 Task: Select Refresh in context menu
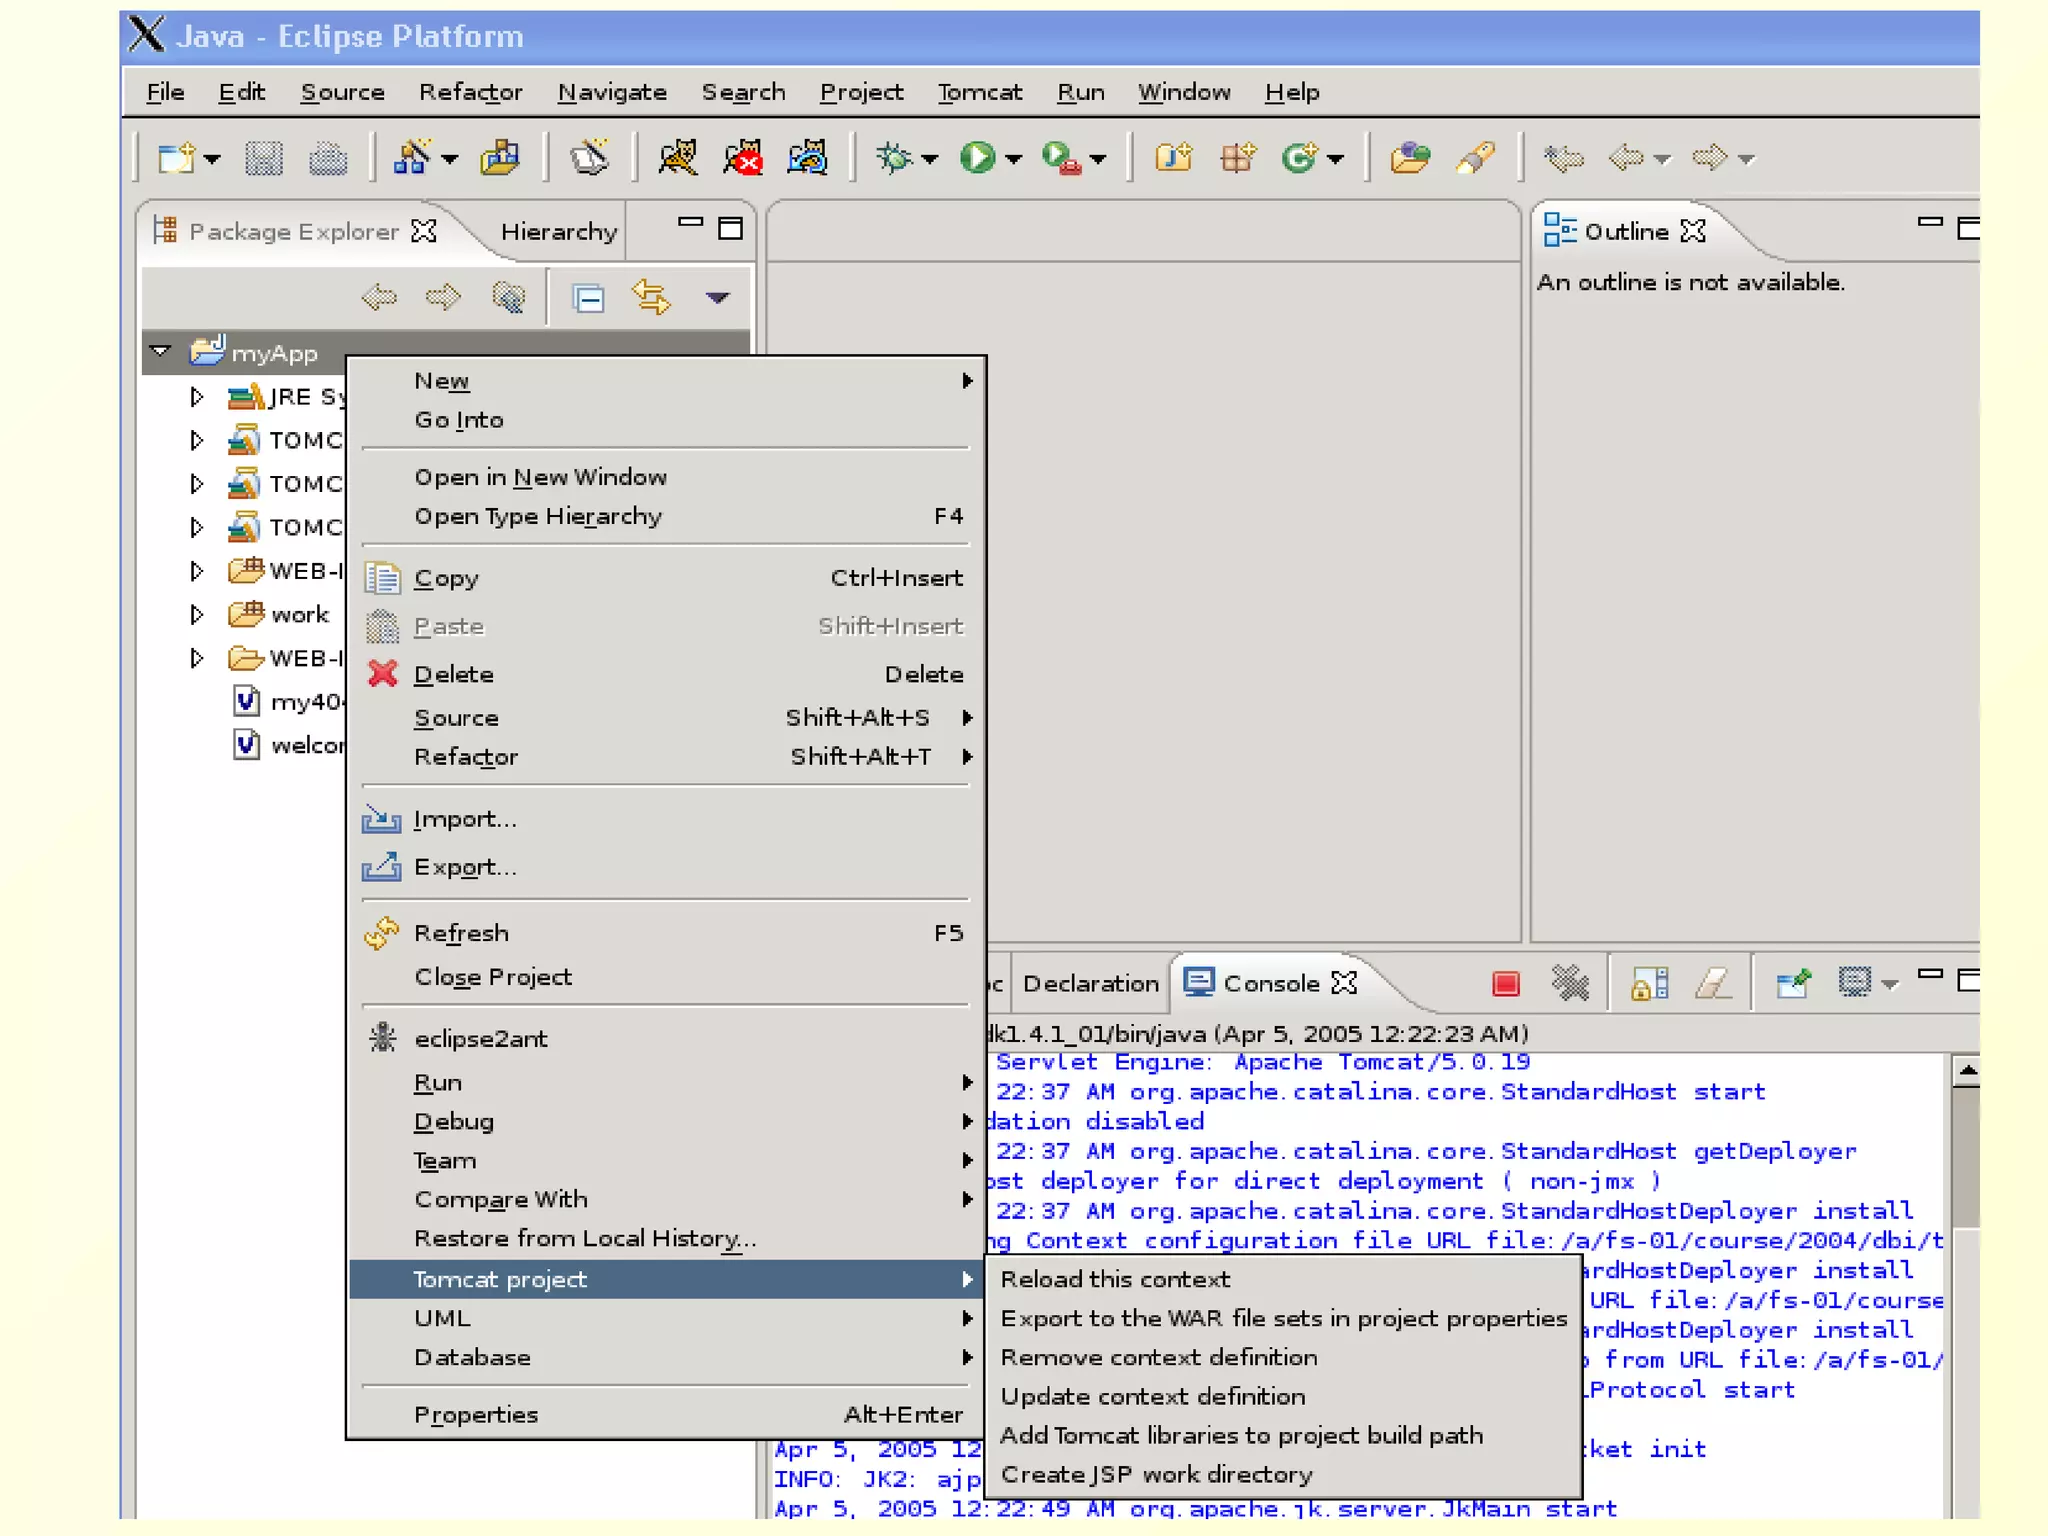[x=666, y=933]
